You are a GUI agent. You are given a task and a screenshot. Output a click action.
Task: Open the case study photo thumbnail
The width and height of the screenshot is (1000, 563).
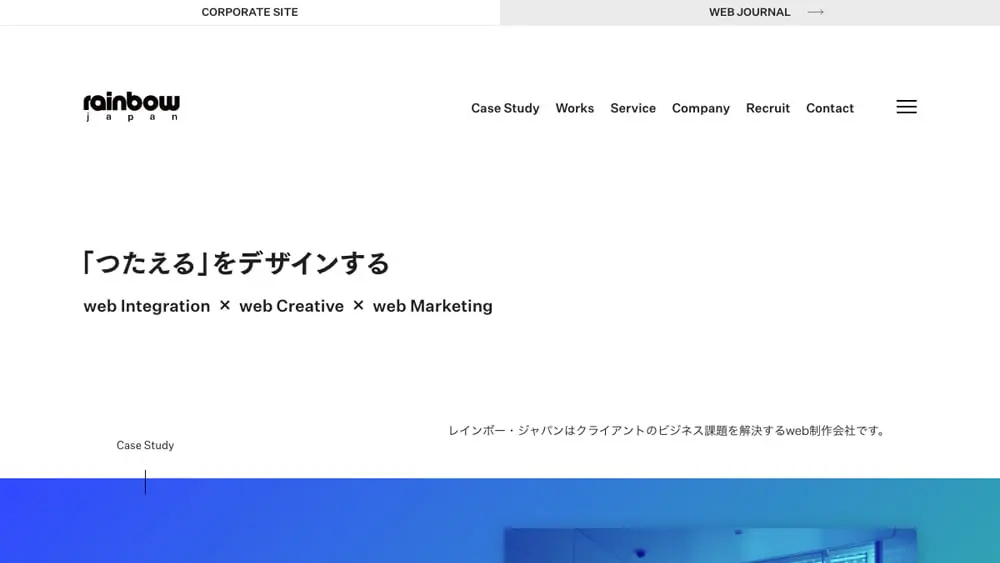tap(710, 545)
